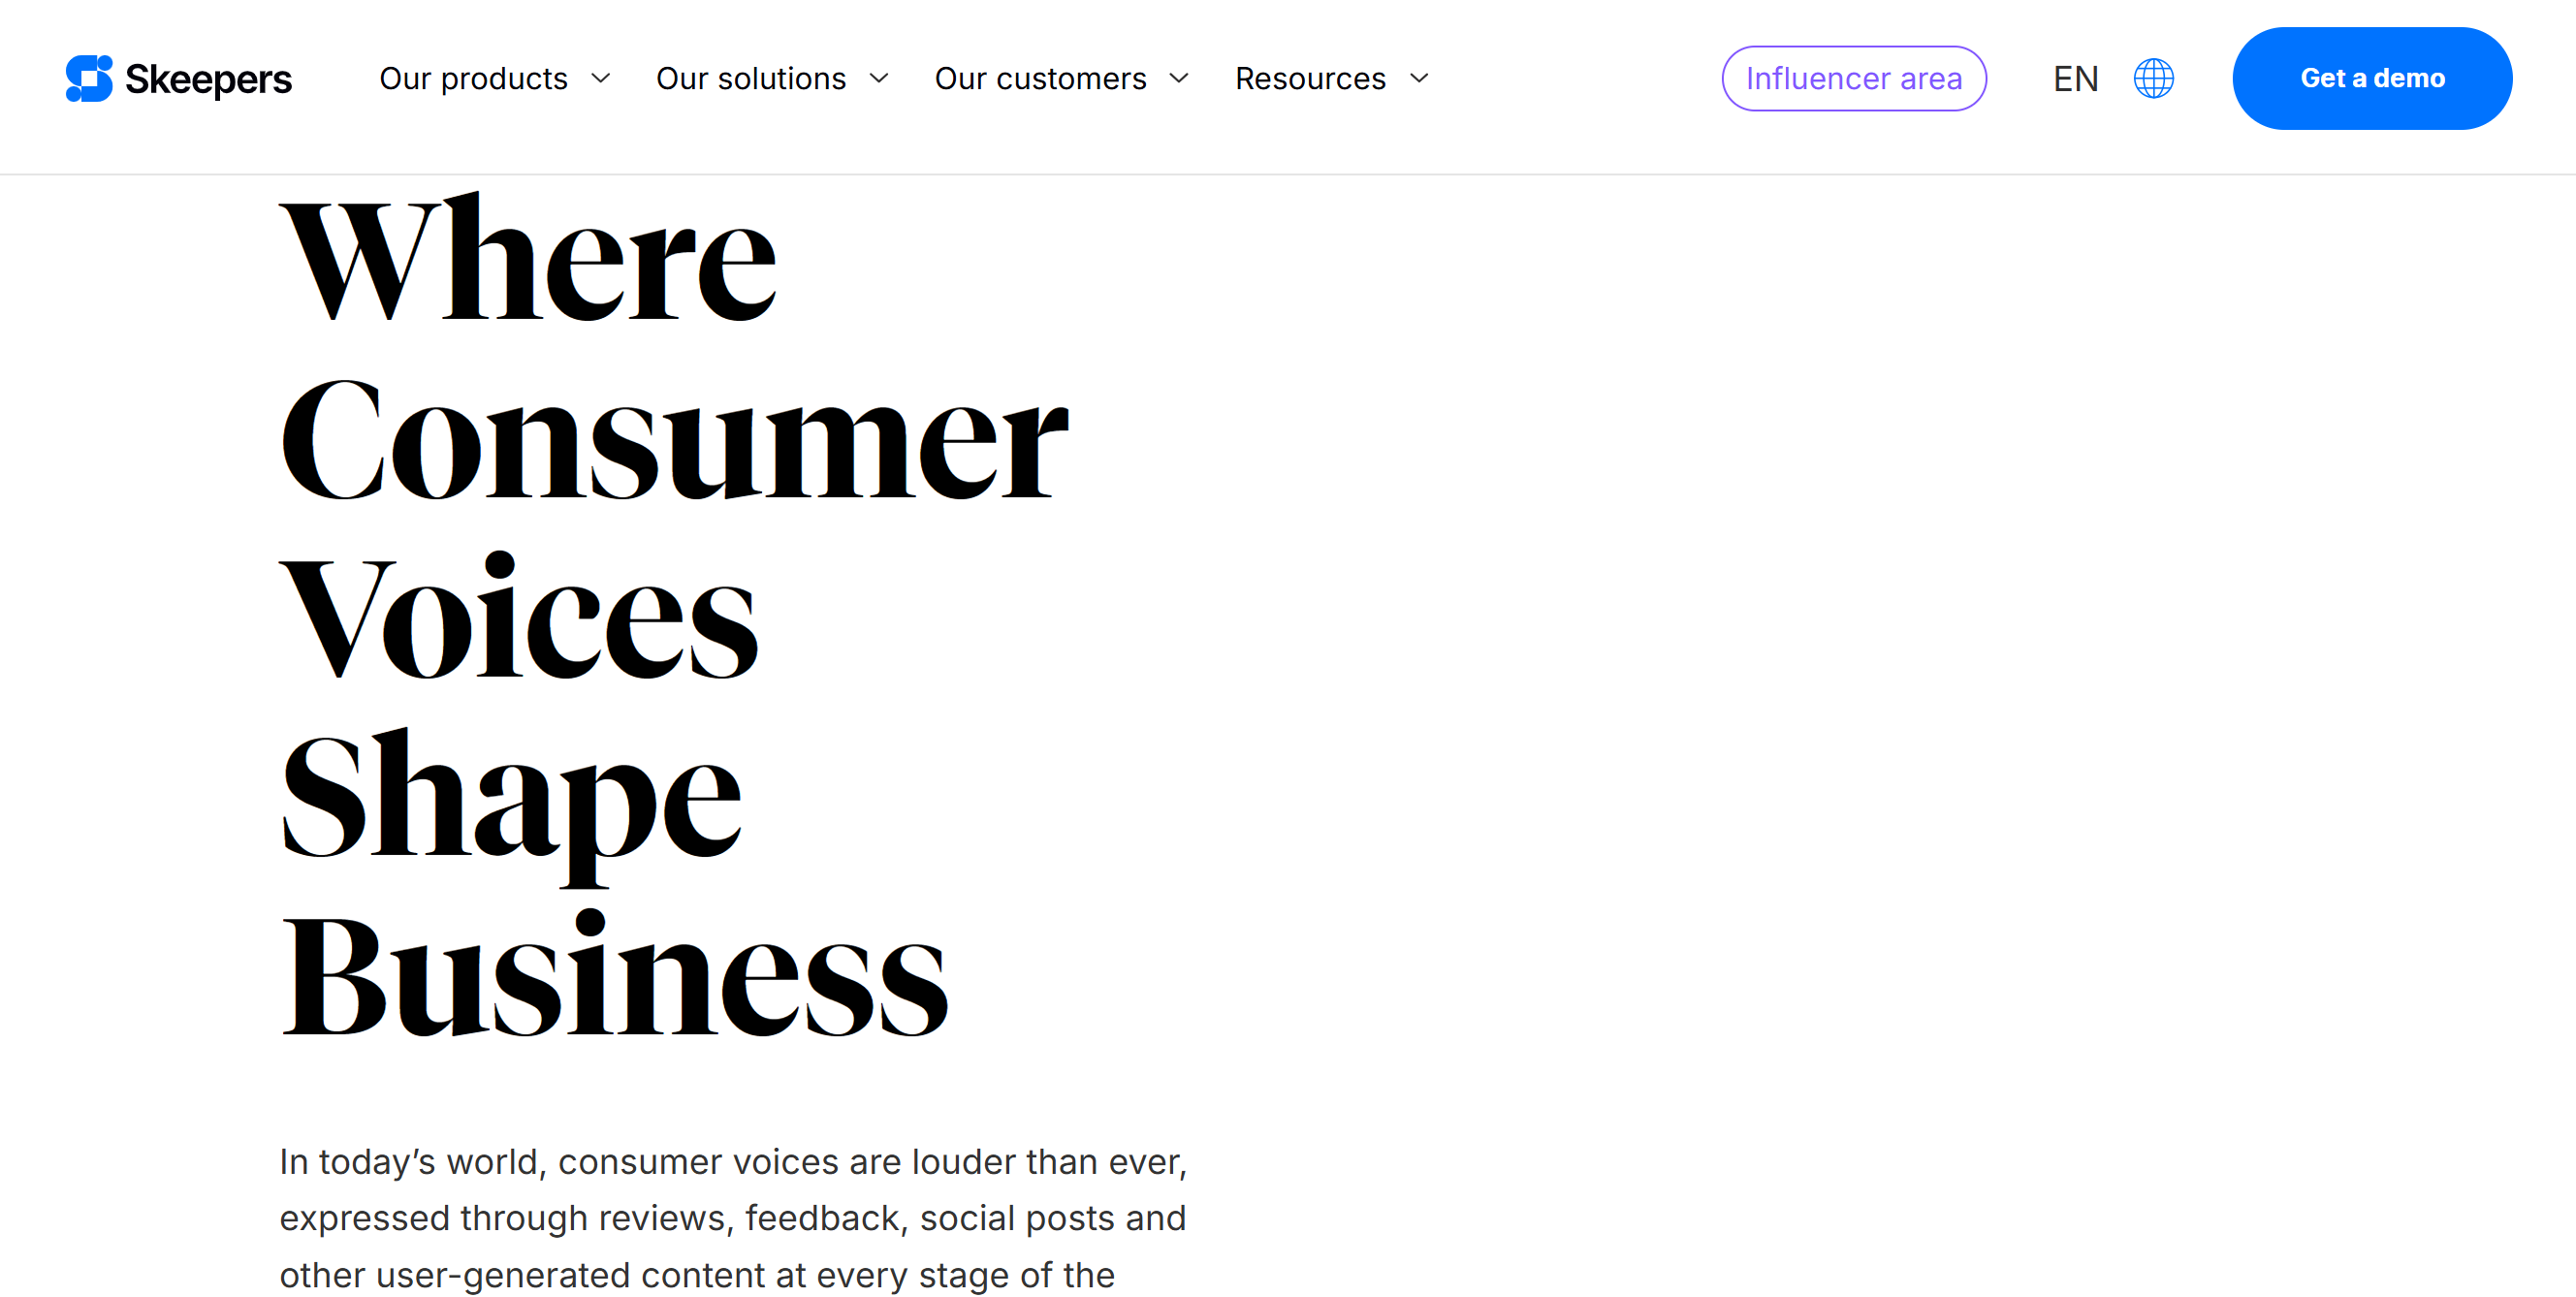Click the 'In today's world' paragraph

(x=733, y=1218)
